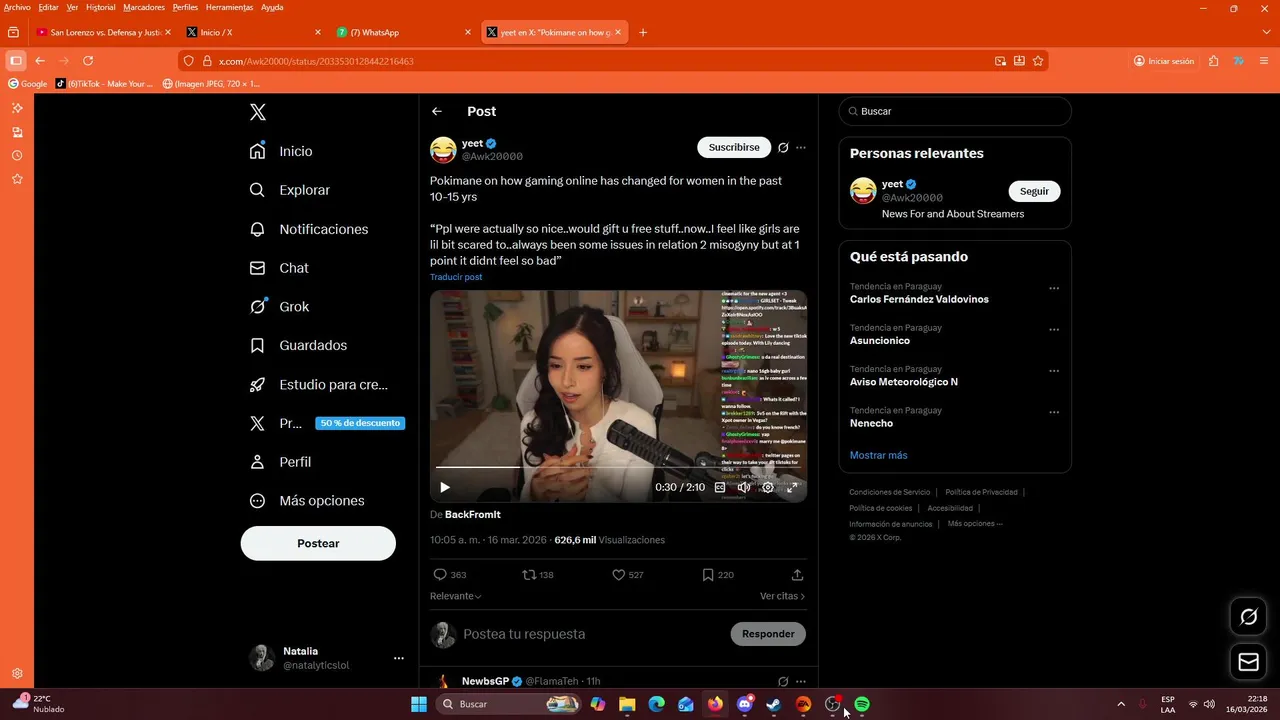1280x720 pixels.
Task: Open TikTok bookmark in bookmarks bar
Action: [x=105, y=84]
